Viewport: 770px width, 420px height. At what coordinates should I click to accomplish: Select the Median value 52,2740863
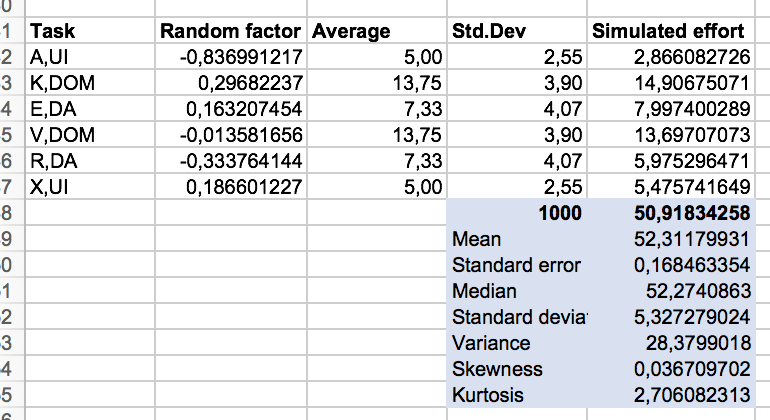pos(671,291)
